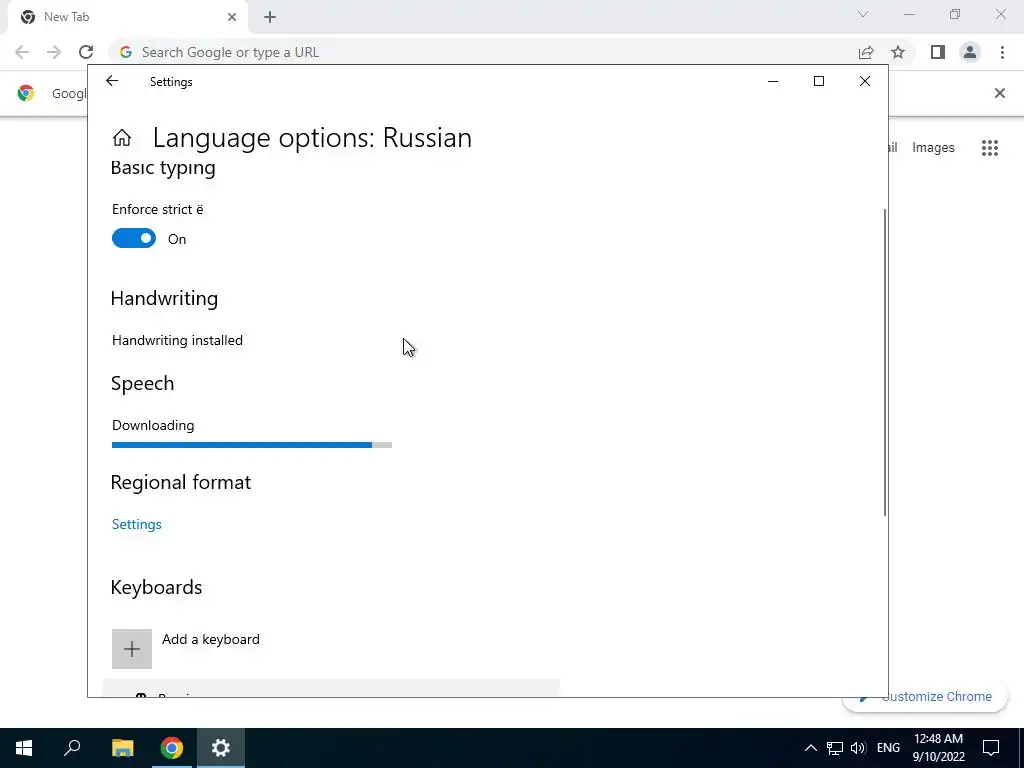Click the Settings gear in the taskbar
Screen dimensions: 1024x768
point(221,748)
